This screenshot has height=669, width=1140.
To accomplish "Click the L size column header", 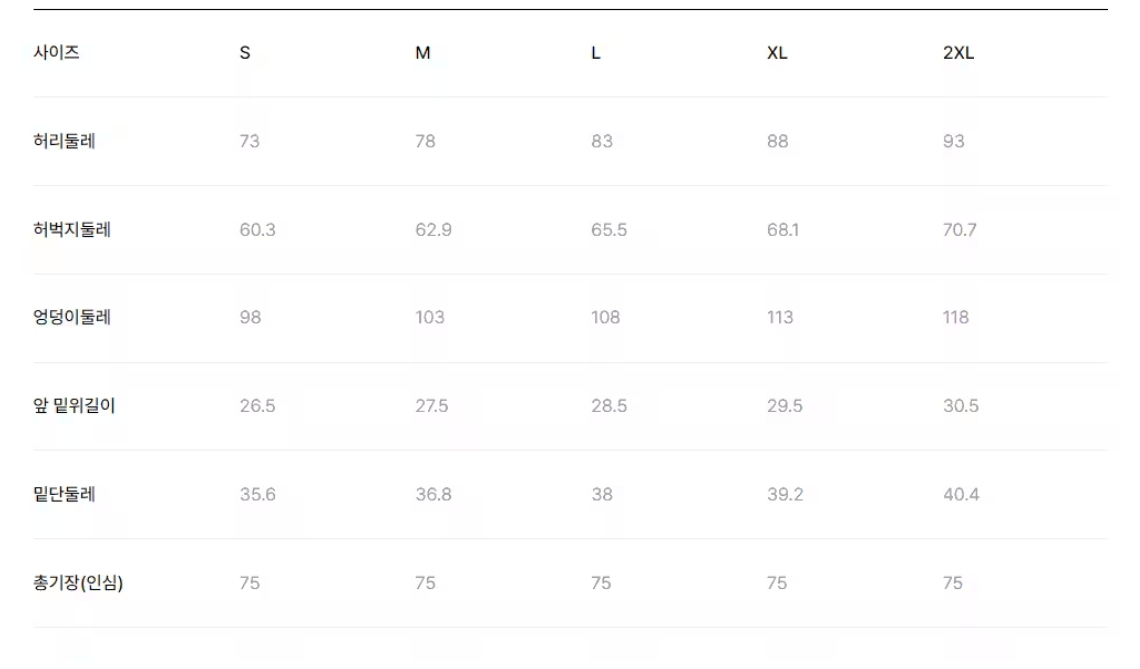I will point(595,53).
